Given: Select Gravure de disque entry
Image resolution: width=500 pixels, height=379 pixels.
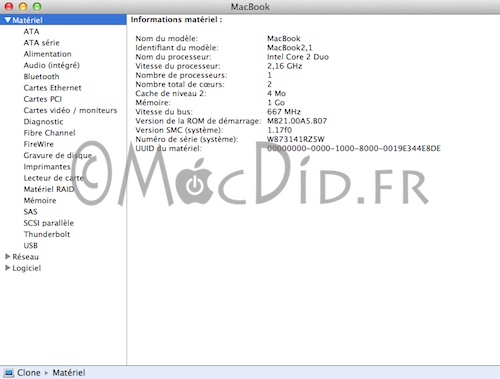Looking at the screenshot, I should [x=58, y=155].
